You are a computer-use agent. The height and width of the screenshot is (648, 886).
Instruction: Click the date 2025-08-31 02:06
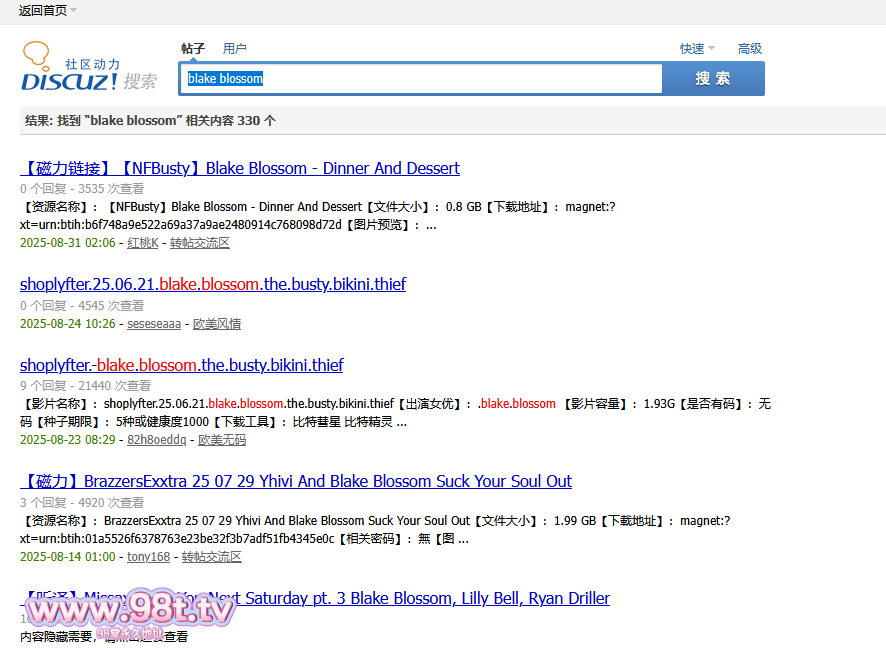pyautogui.click(x=68, y=243)
